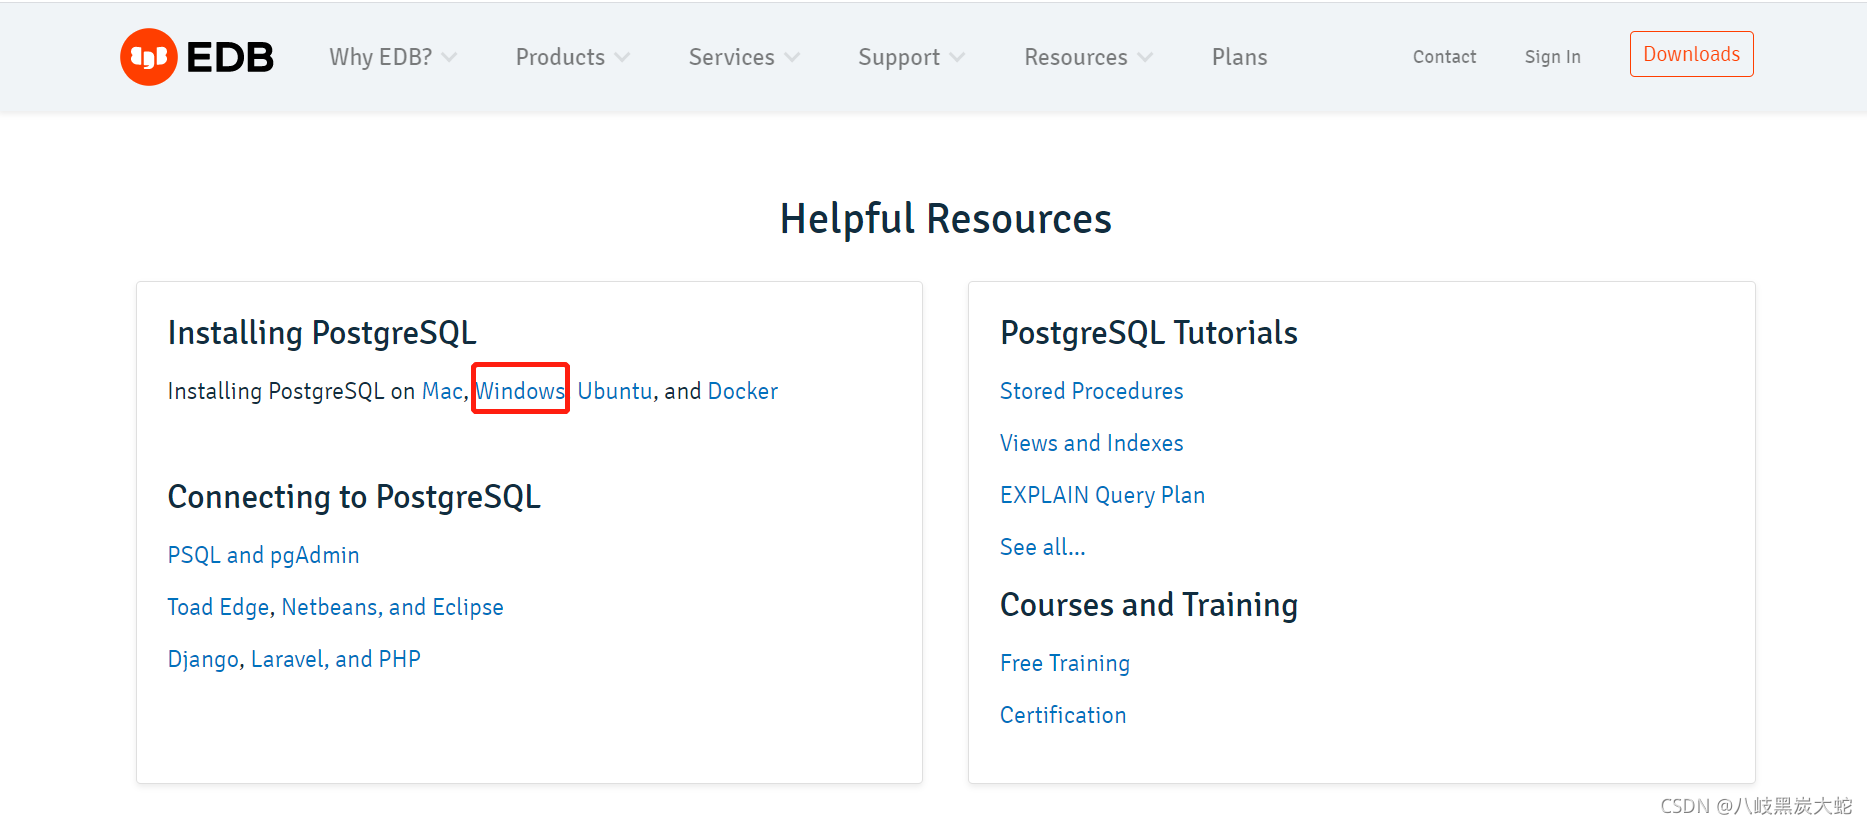Open the Mac installation link
This screenshot has height=824, width=1867.
pyautogui.click(x=442, y=391)
